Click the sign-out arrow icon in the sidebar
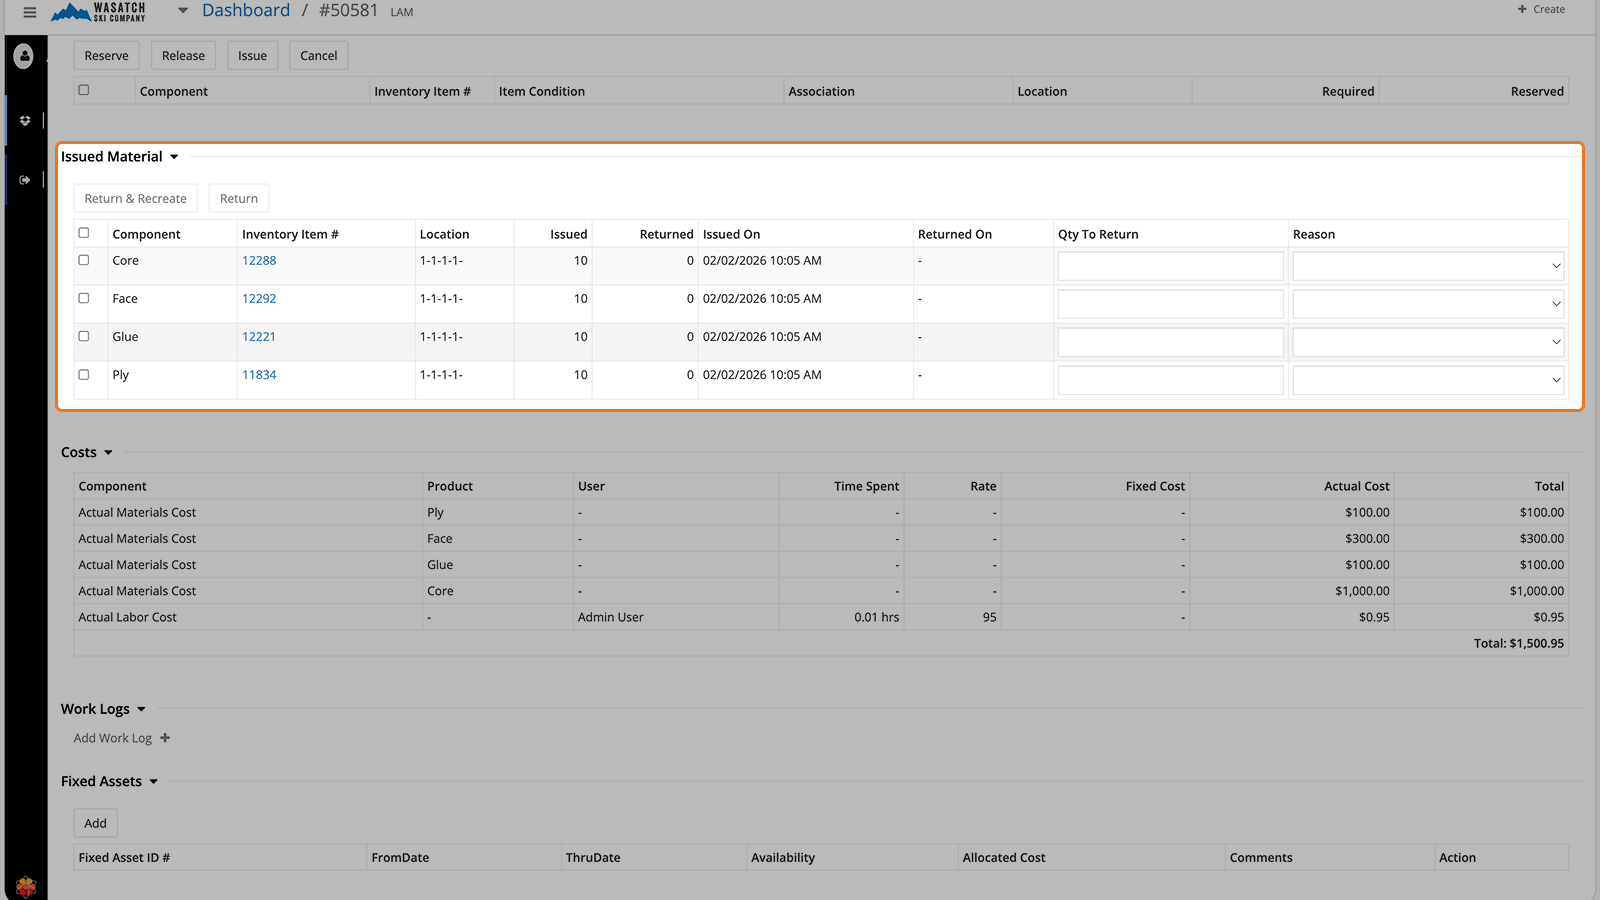Screen dimensions: 1600x900 click(25, 180)
